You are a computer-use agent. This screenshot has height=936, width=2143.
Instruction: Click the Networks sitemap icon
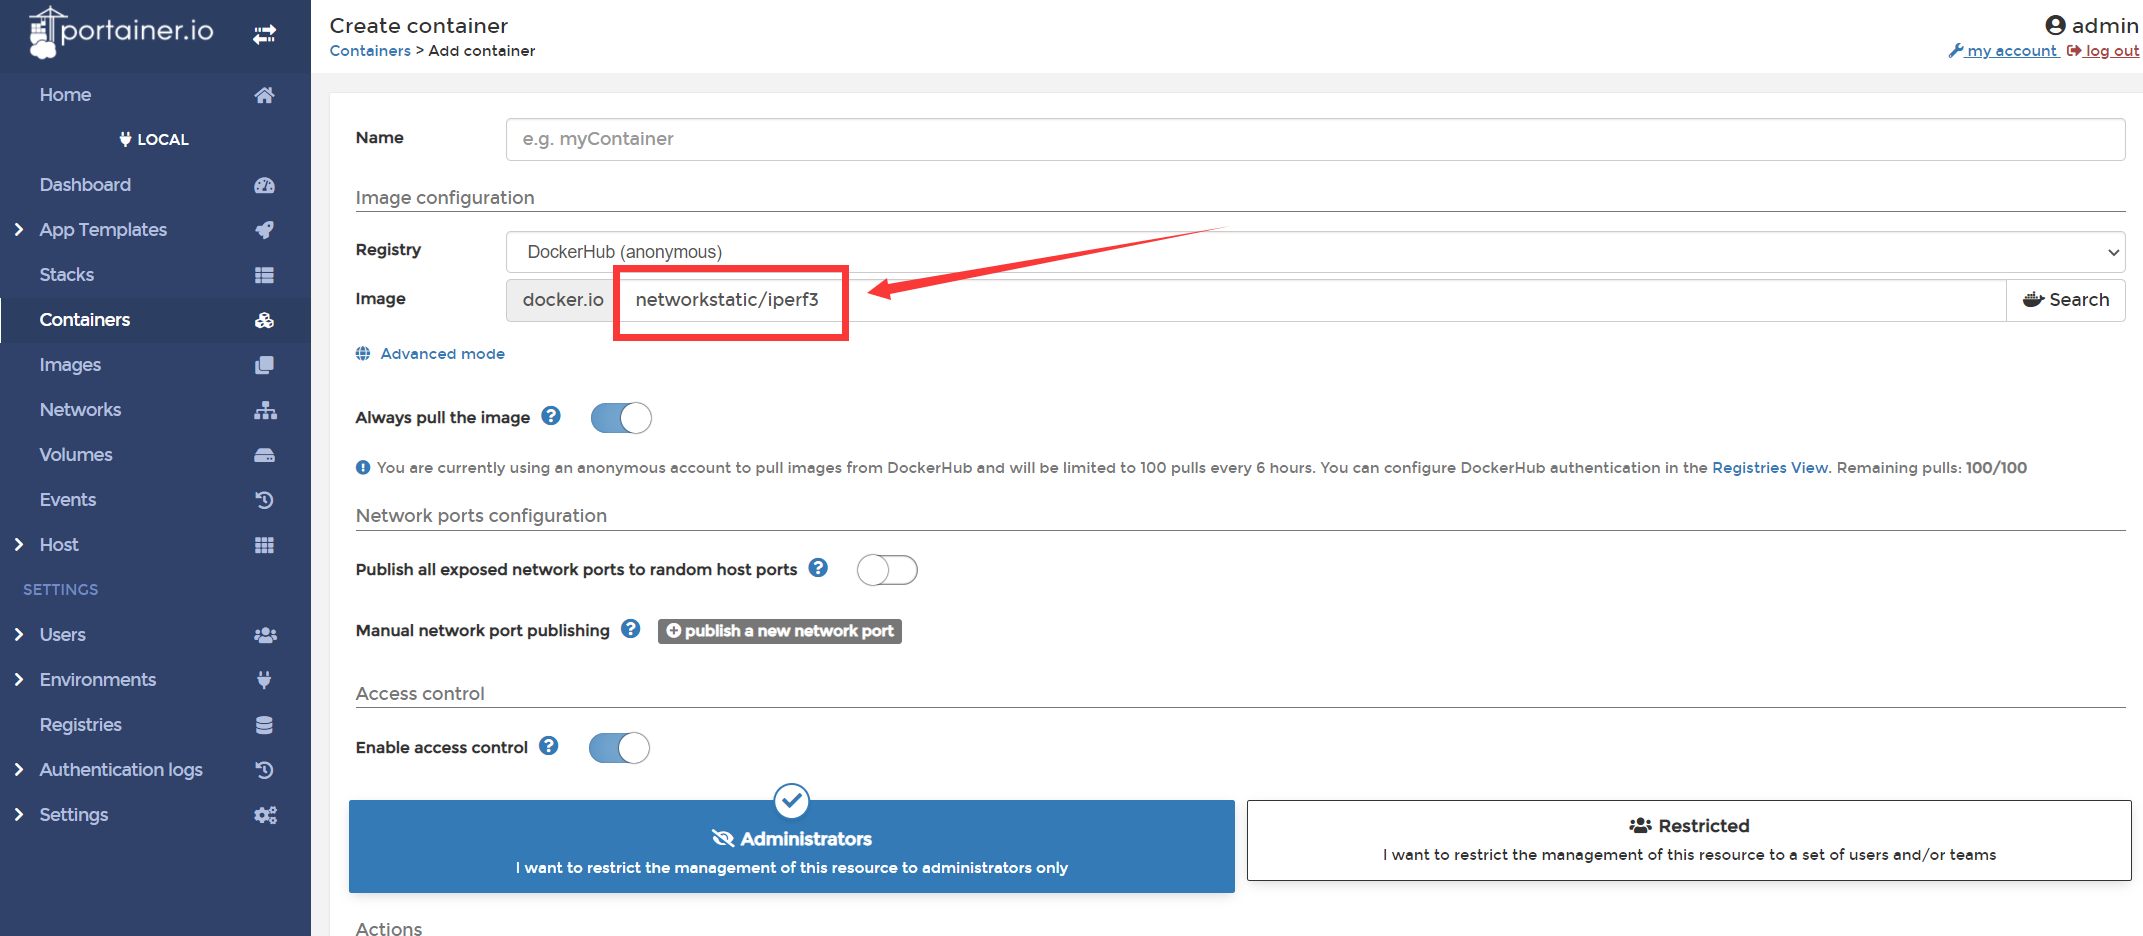point(265,410)
